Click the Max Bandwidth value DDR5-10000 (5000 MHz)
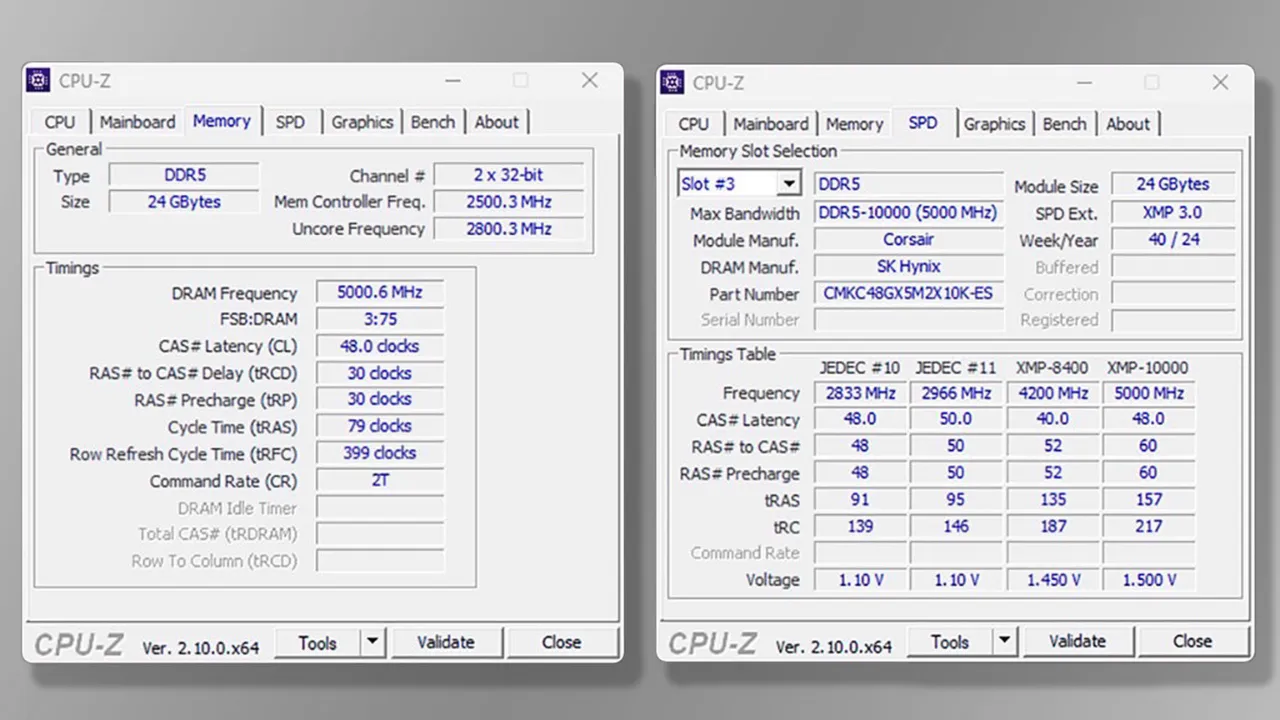1280x720 pixels. pos(909,212)
